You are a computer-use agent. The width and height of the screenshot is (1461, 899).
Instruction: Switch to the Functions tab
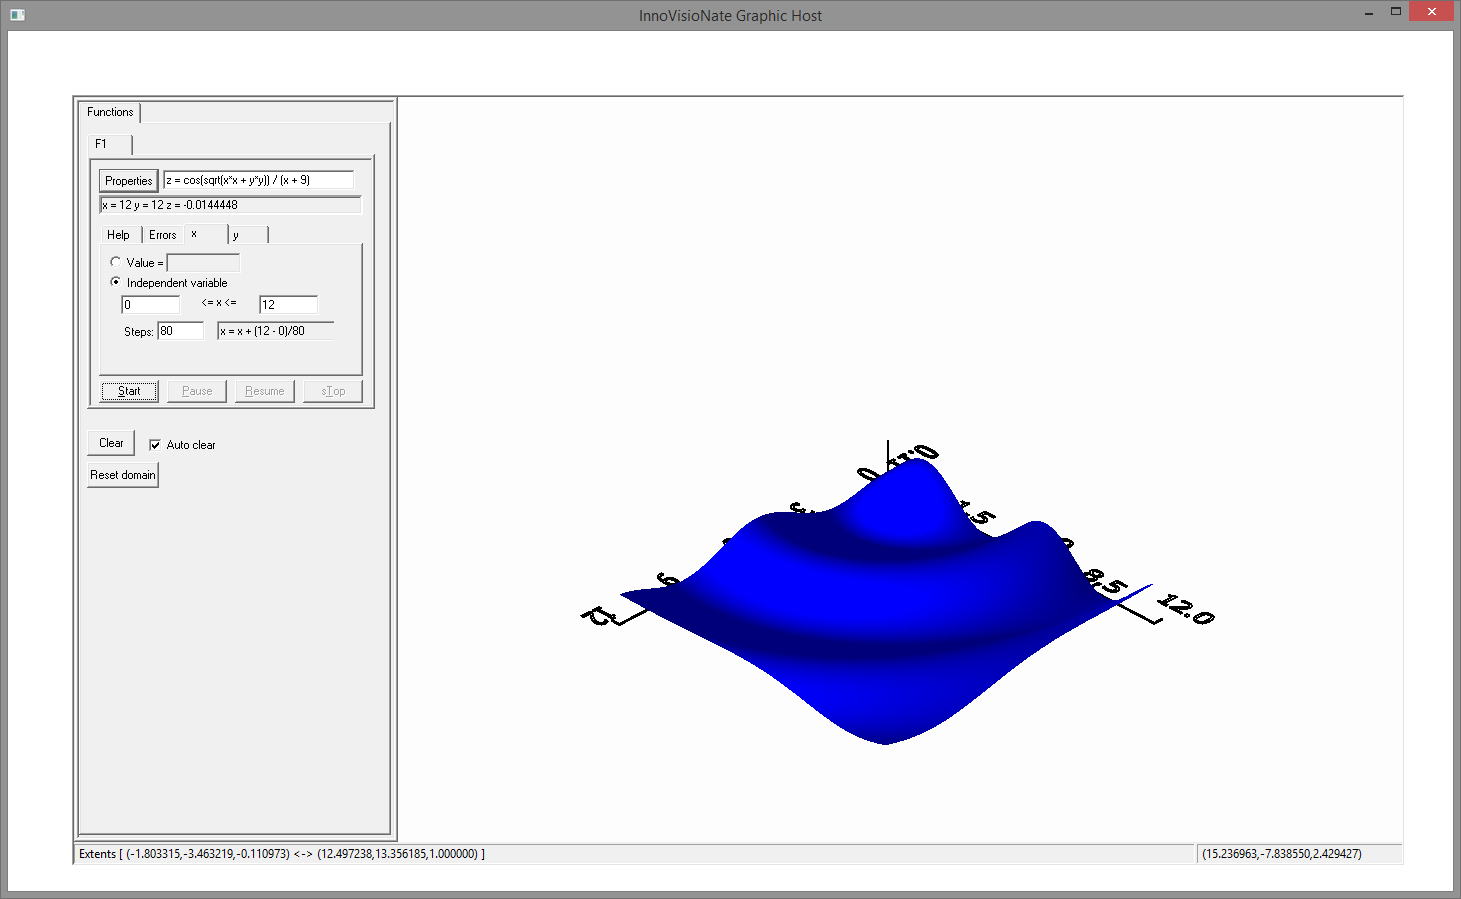(110, 112)
